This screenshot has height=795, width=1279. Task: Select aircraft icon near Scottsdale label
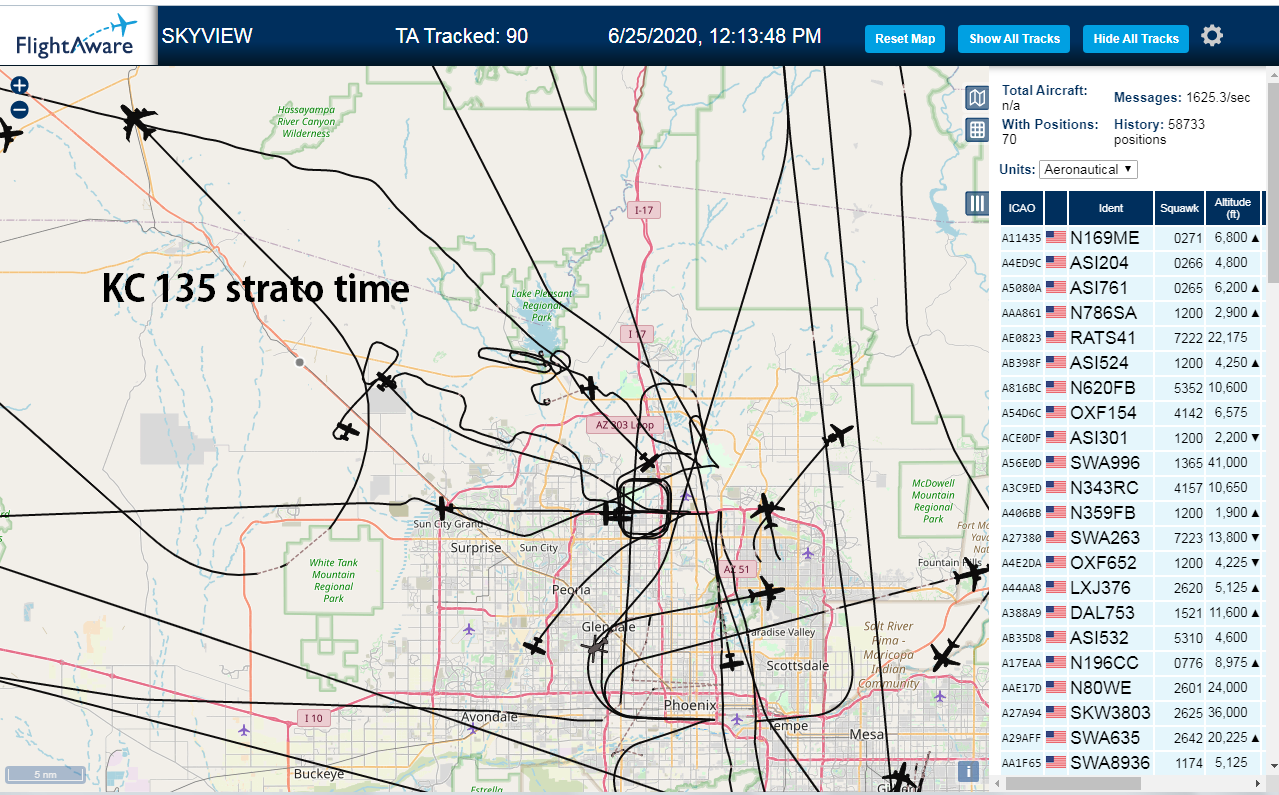coord(732,662)
